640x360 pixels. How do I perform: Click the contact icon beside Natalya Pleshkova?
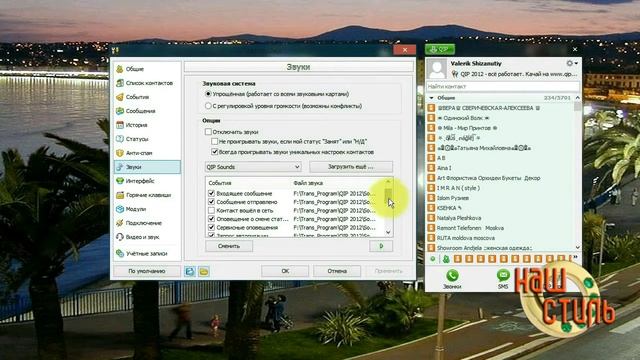(431, 218)
